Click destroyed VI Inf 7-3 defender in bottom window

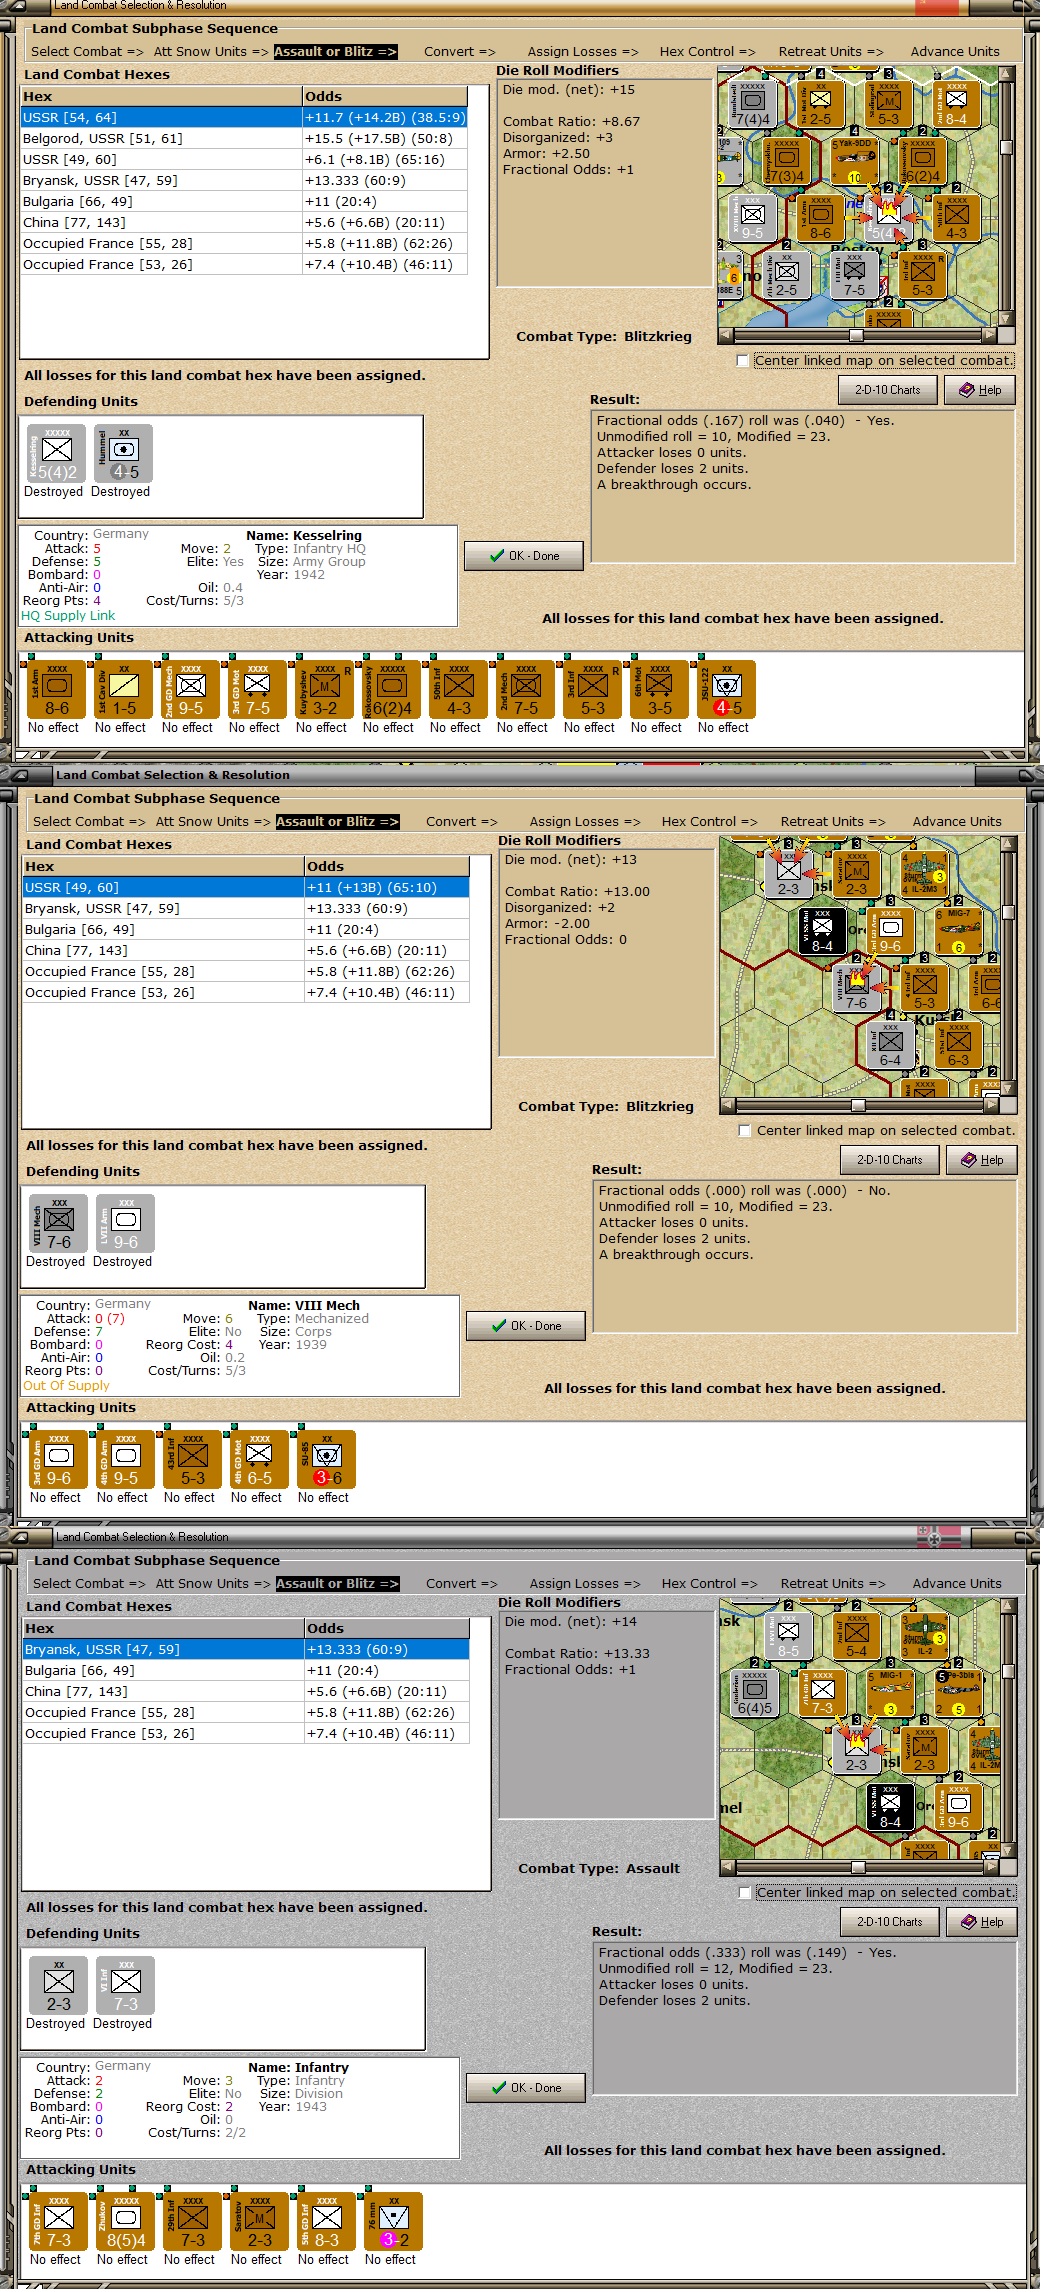pos(126,1985)
